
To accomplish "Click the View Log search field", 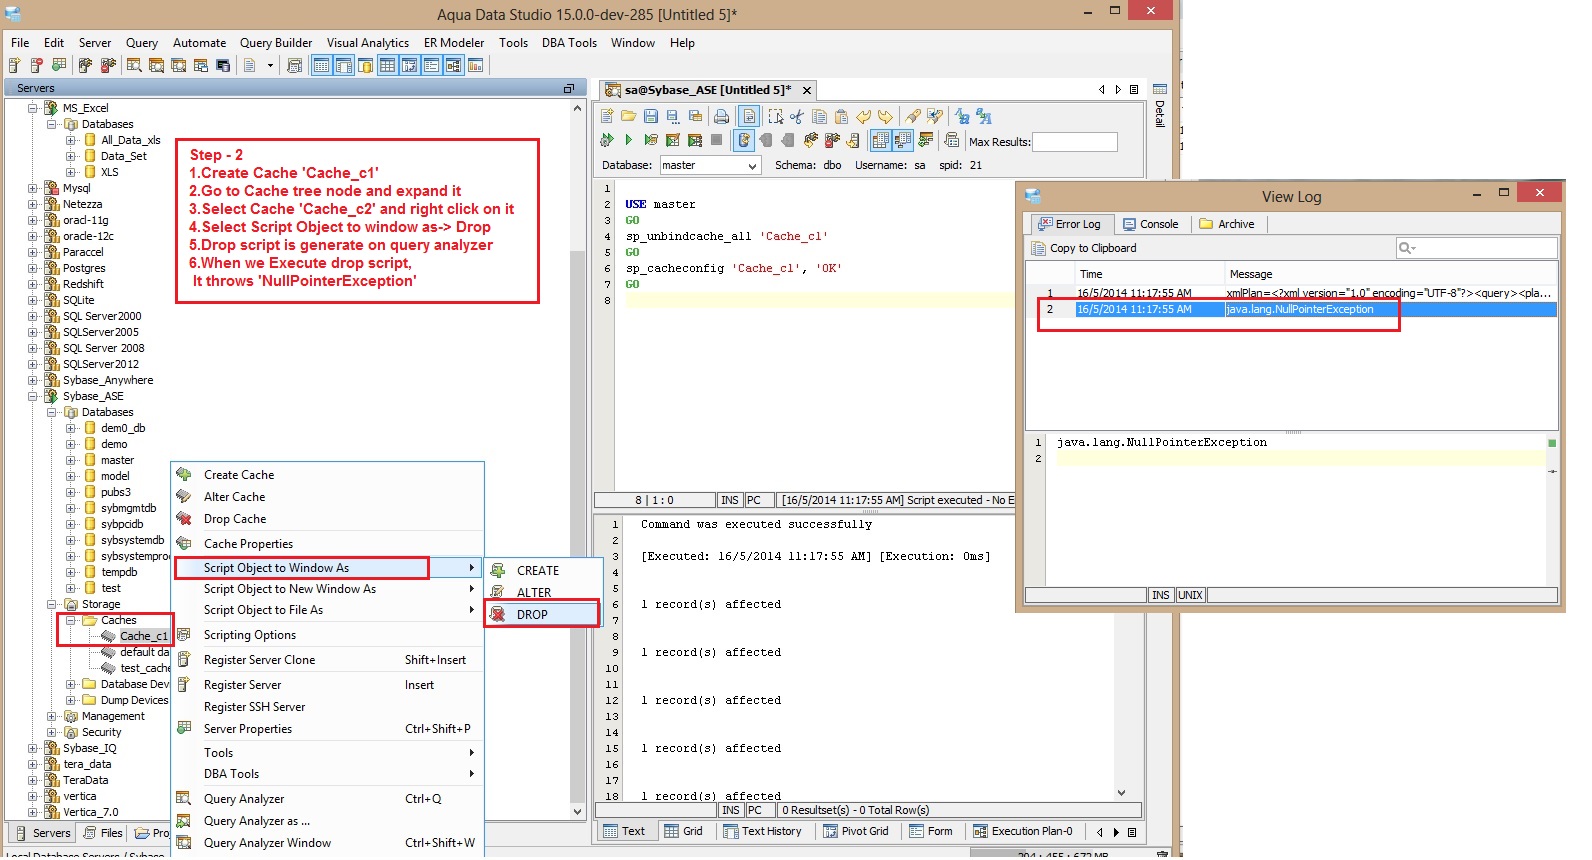I will pyautogui.click(x=1476, y=248).
